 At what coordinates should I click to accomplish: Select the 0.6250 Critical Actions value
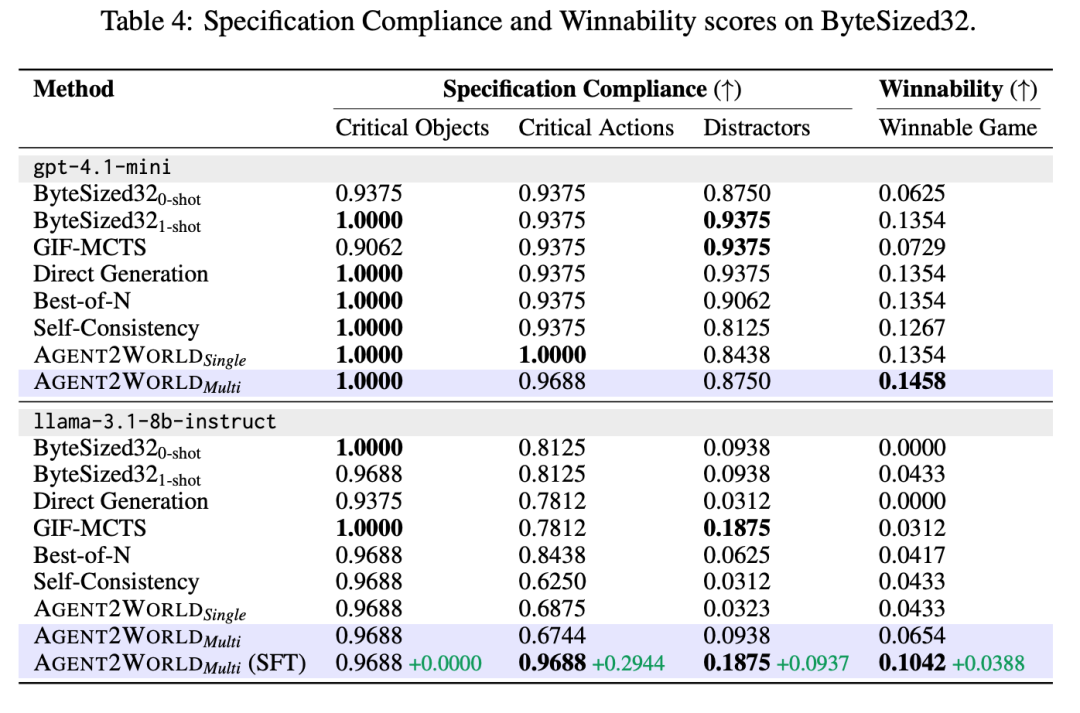click(x=552, y=581)
